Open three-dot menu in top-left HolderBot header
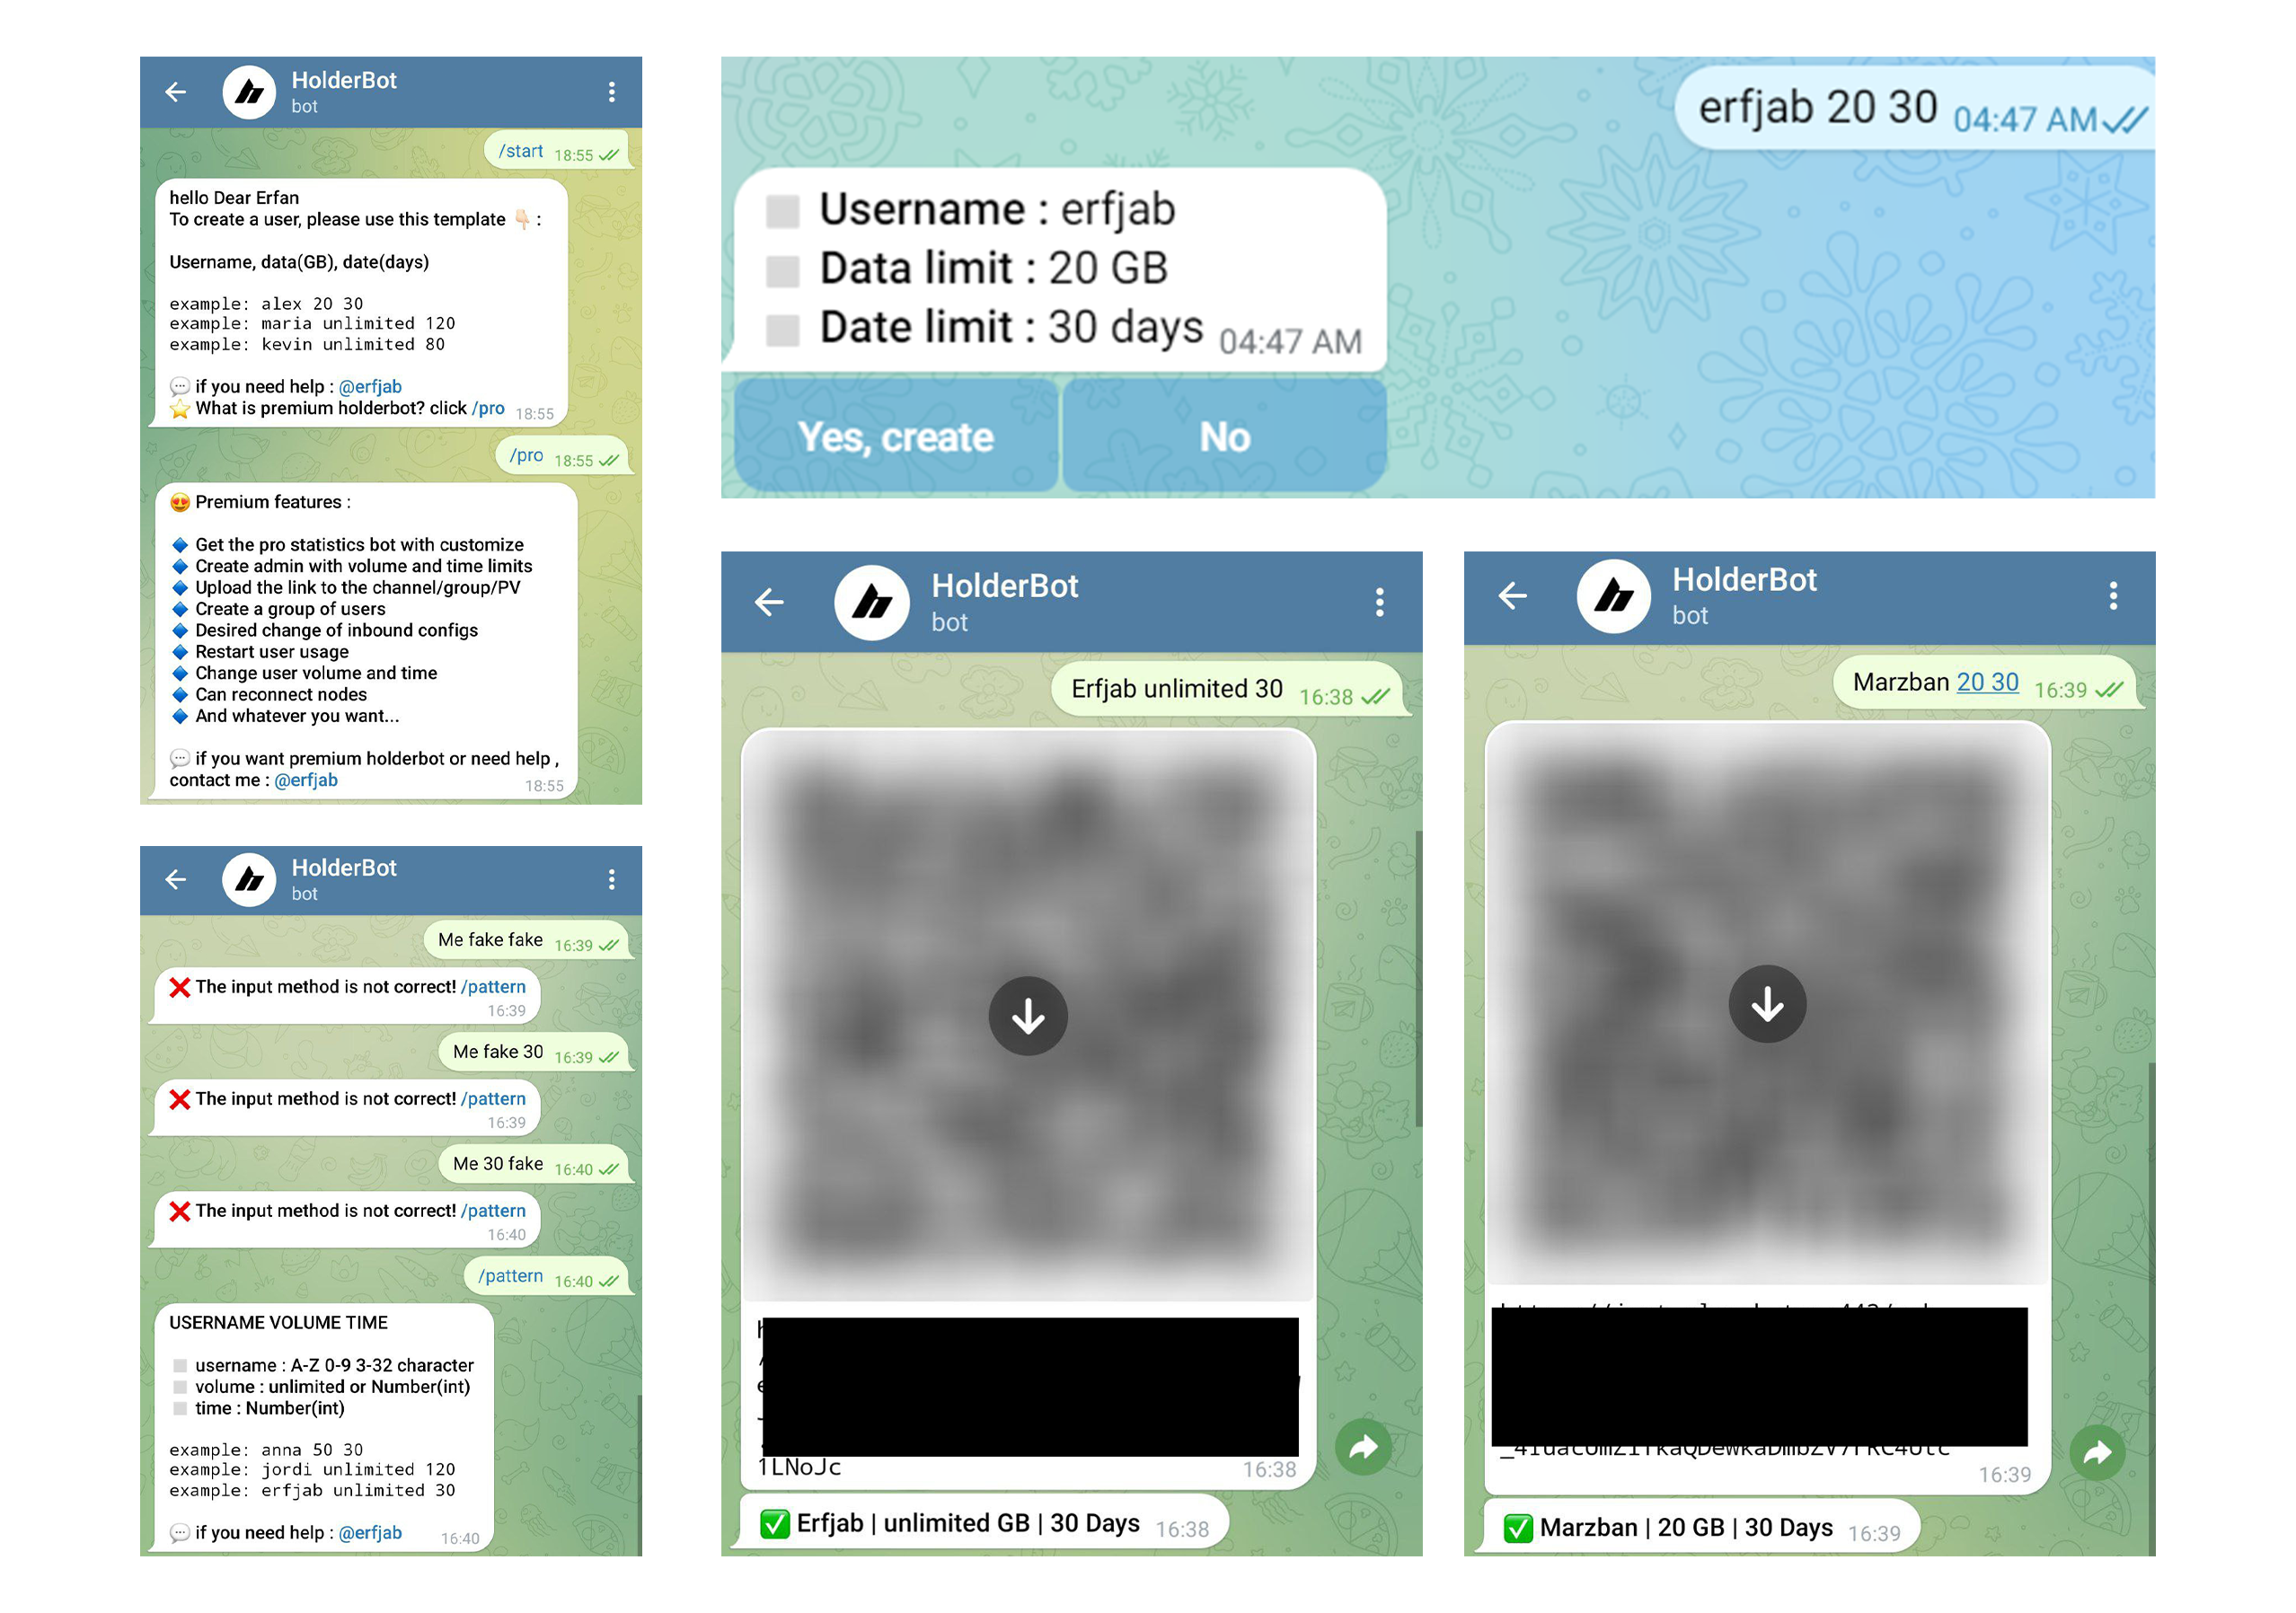 tap(611, 92)
